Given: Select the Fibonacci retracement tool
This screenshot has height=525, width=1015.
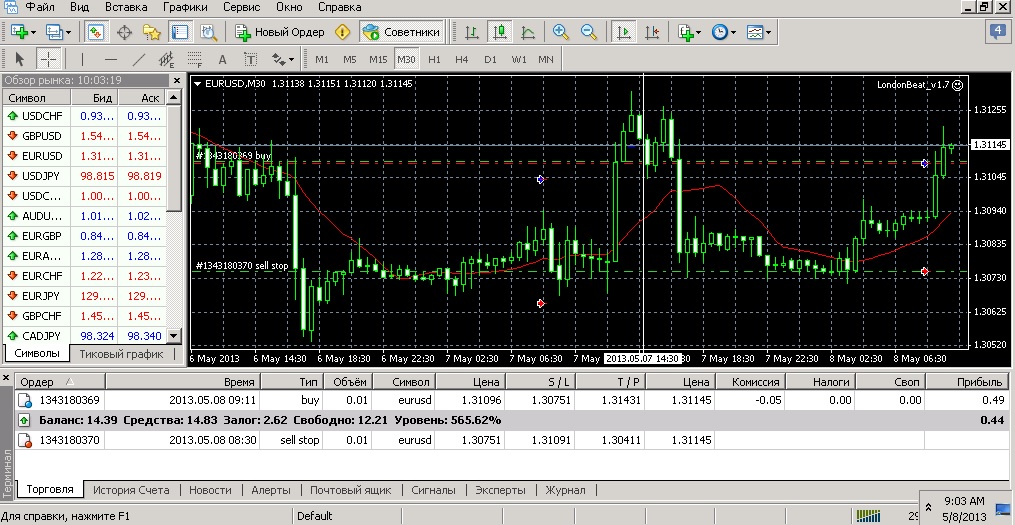Looking at the screenshot, I should pos(194,60).
